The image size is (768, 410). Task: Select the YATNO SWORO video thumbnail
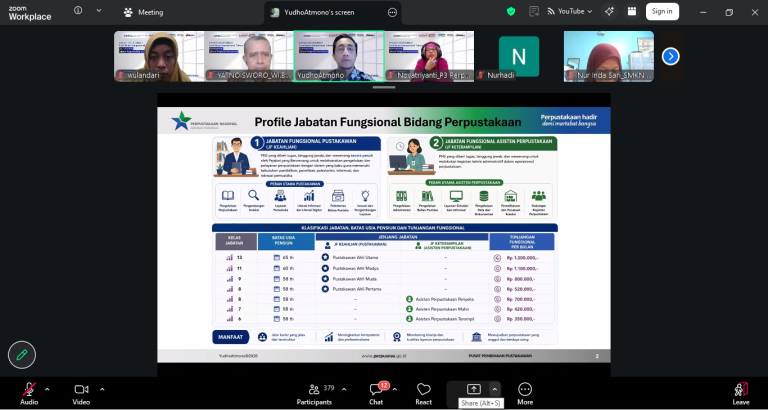249,56
